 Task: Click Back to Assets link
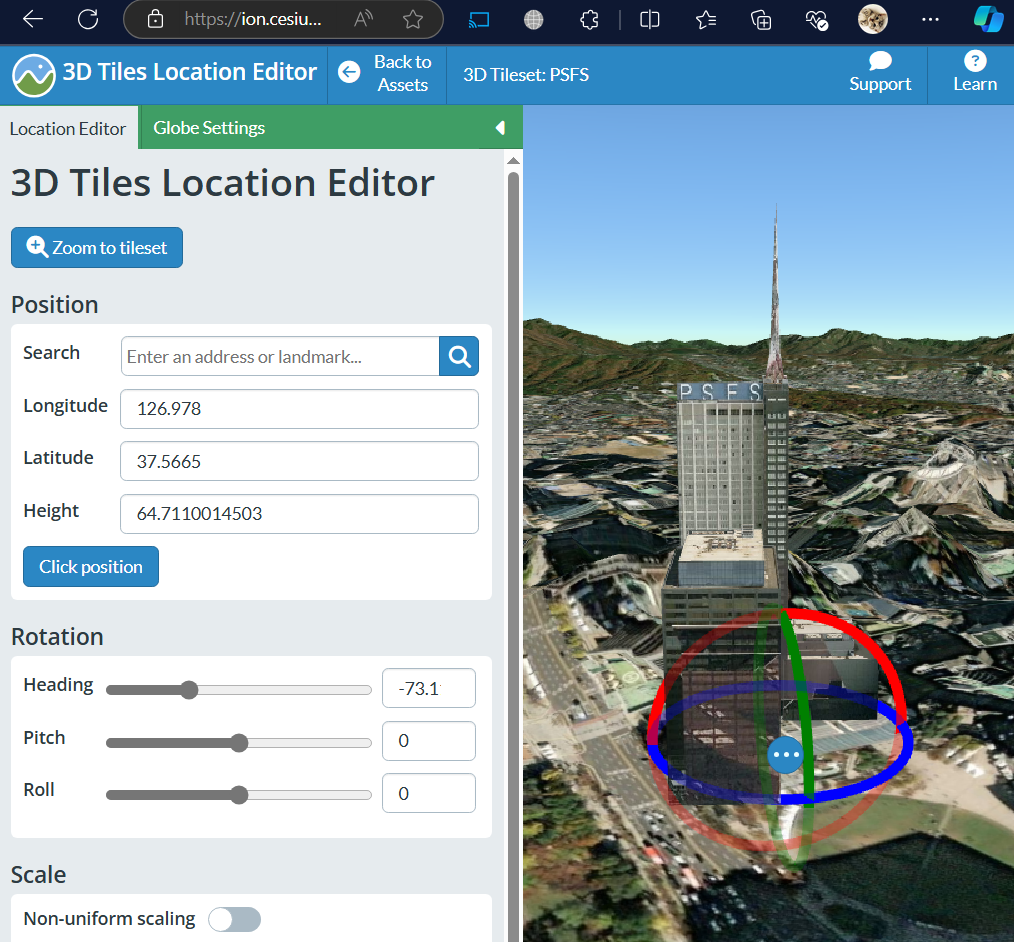(x=402, y=73)
